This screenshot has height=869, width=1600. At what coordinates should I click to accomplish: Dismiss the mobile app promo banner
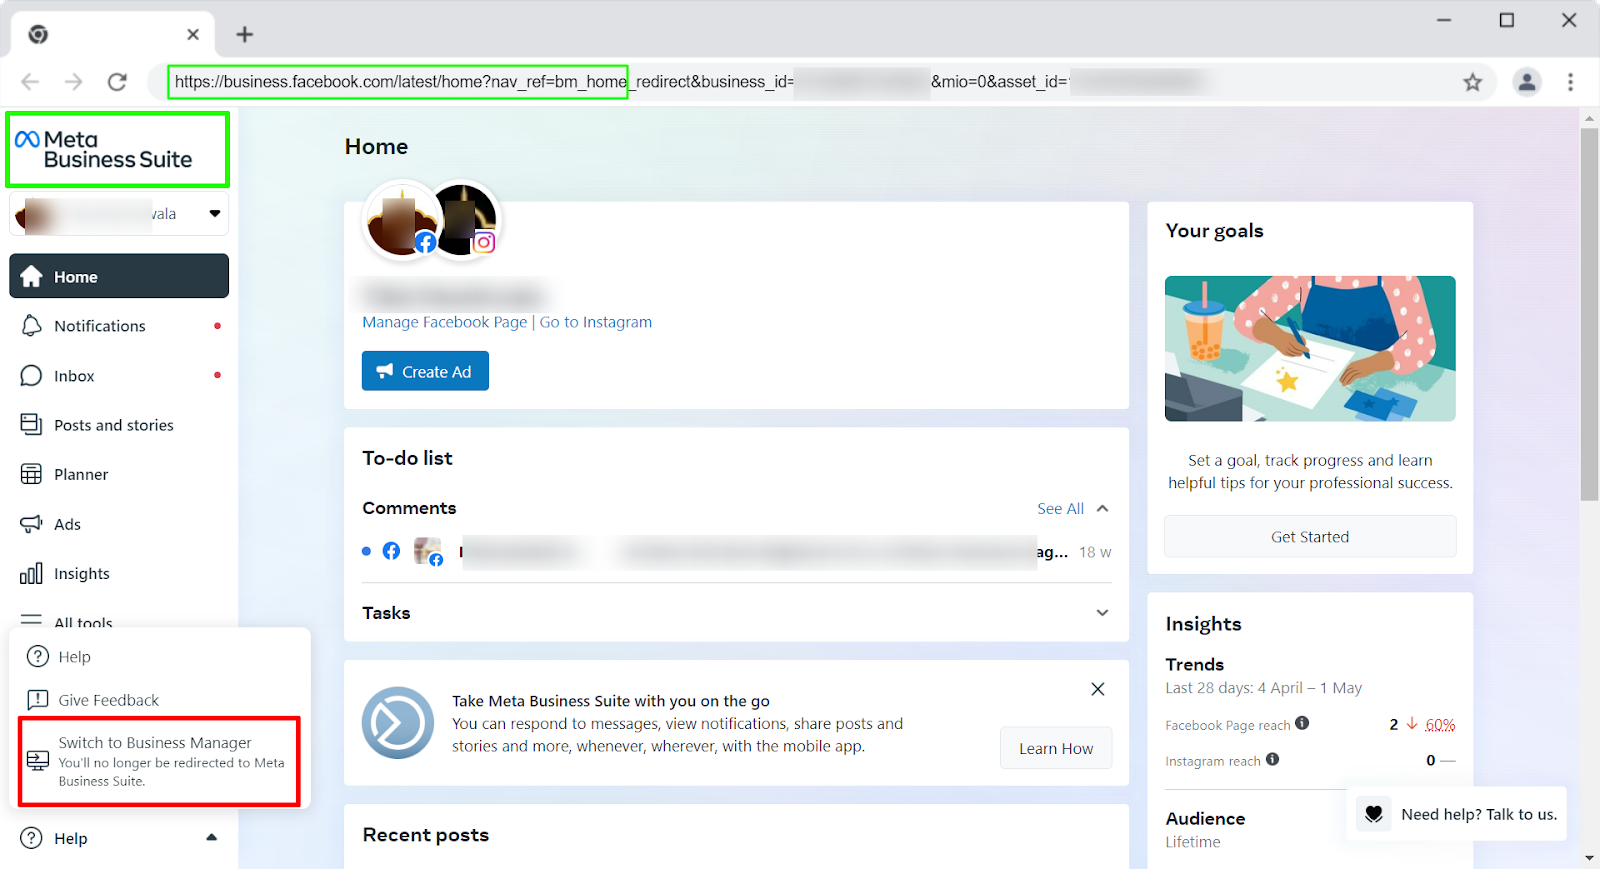tap(1098, 689)
